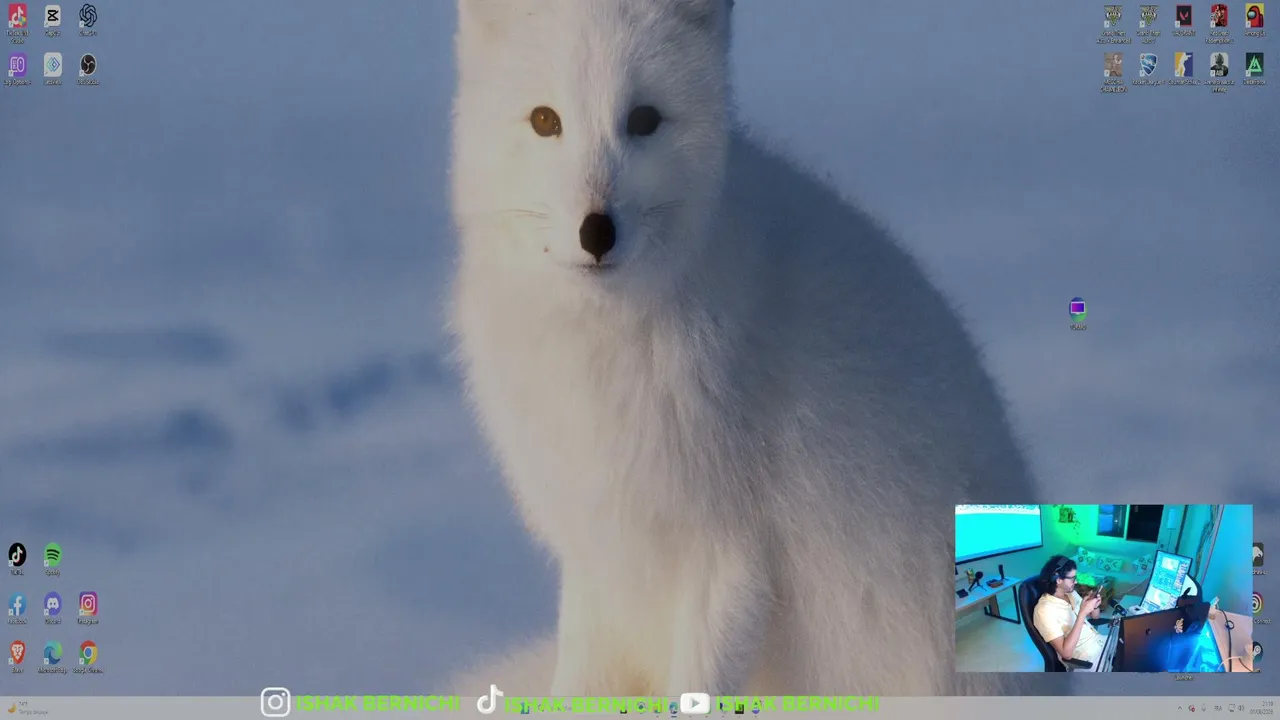This screenshot has height=720, width=1280.
Task: Launch the Rocket League shortcut
Action: coord(1149,70)
